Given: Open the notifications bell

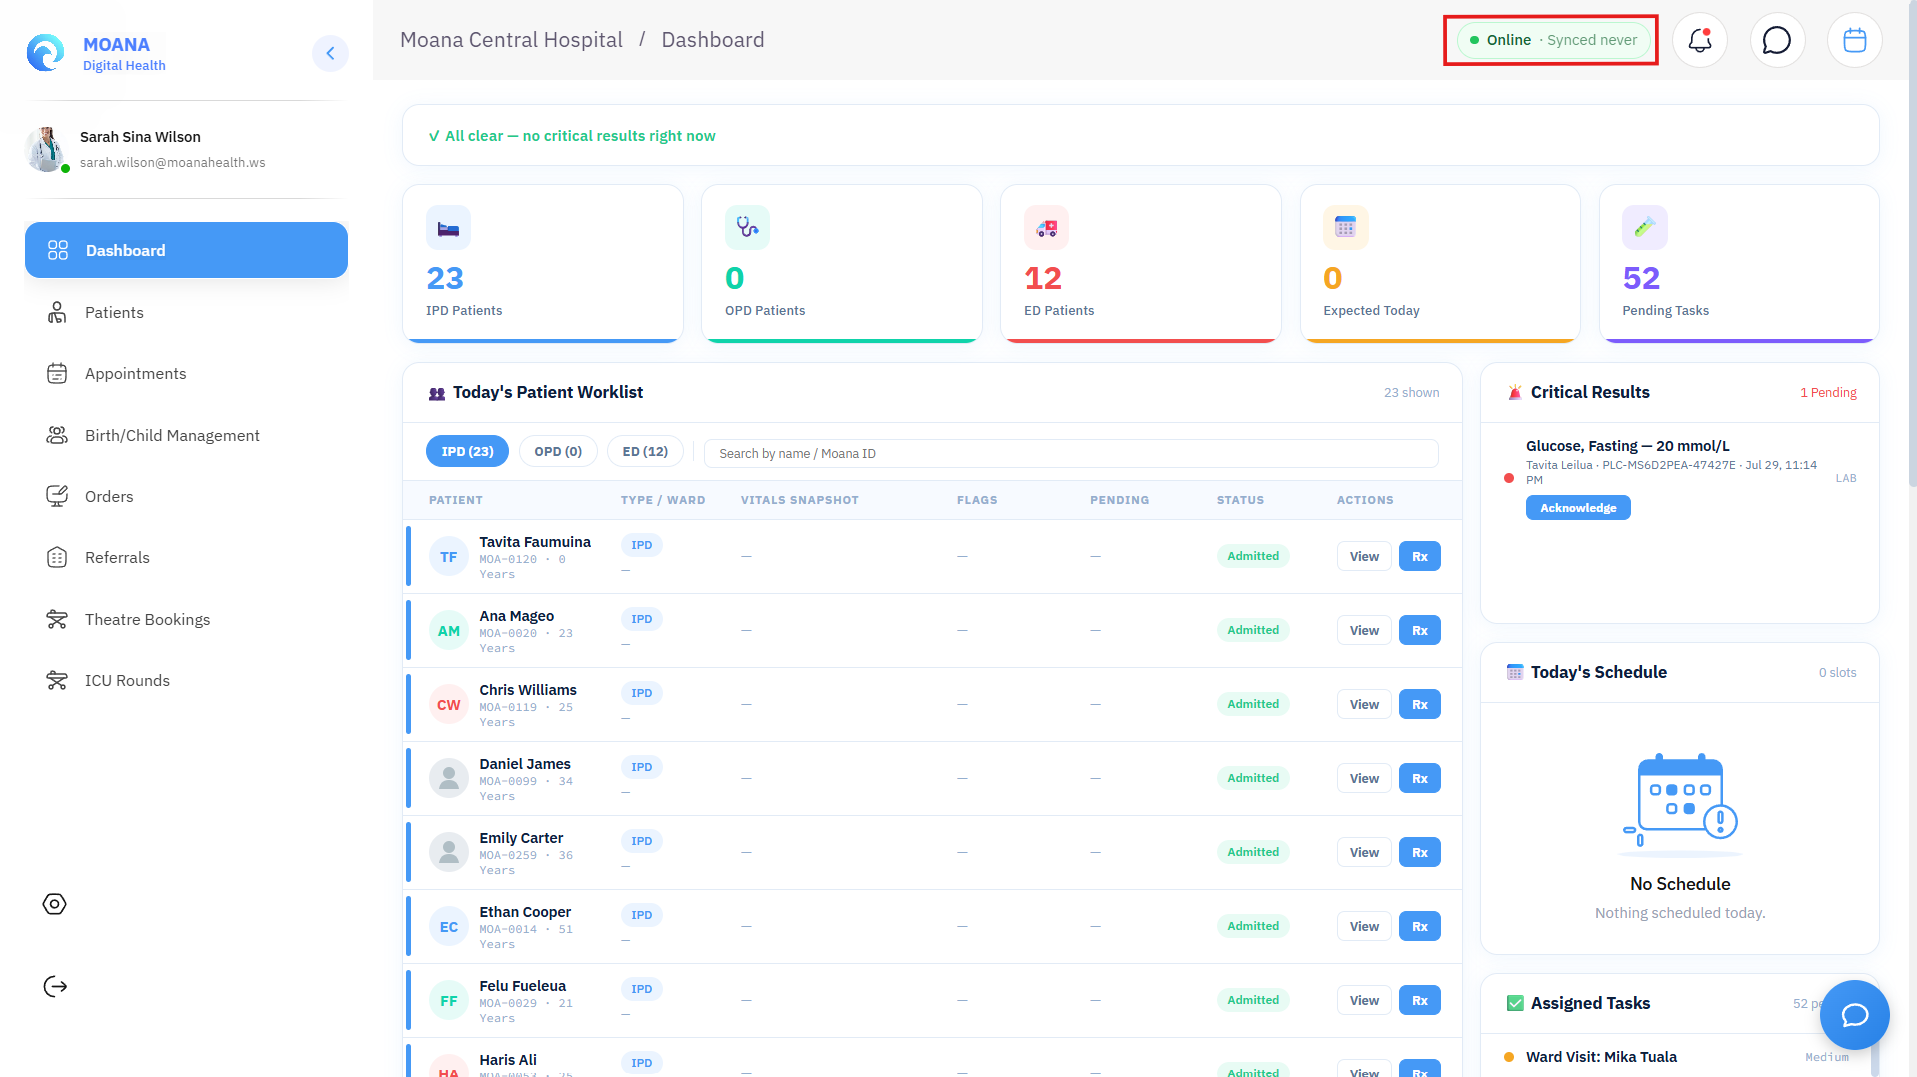Looking at the screenshot, I should (1700, 40).
